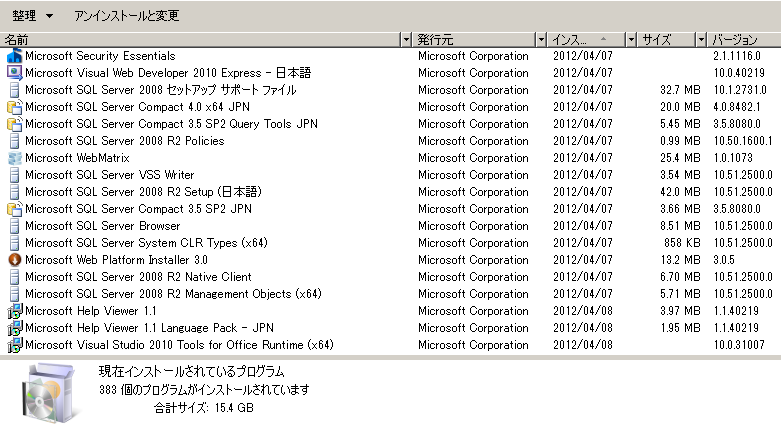Click the Microsoft Help Viewer 1.1 icon
The width and height of the screenshot is (781, 429).
tap(14, 311)
